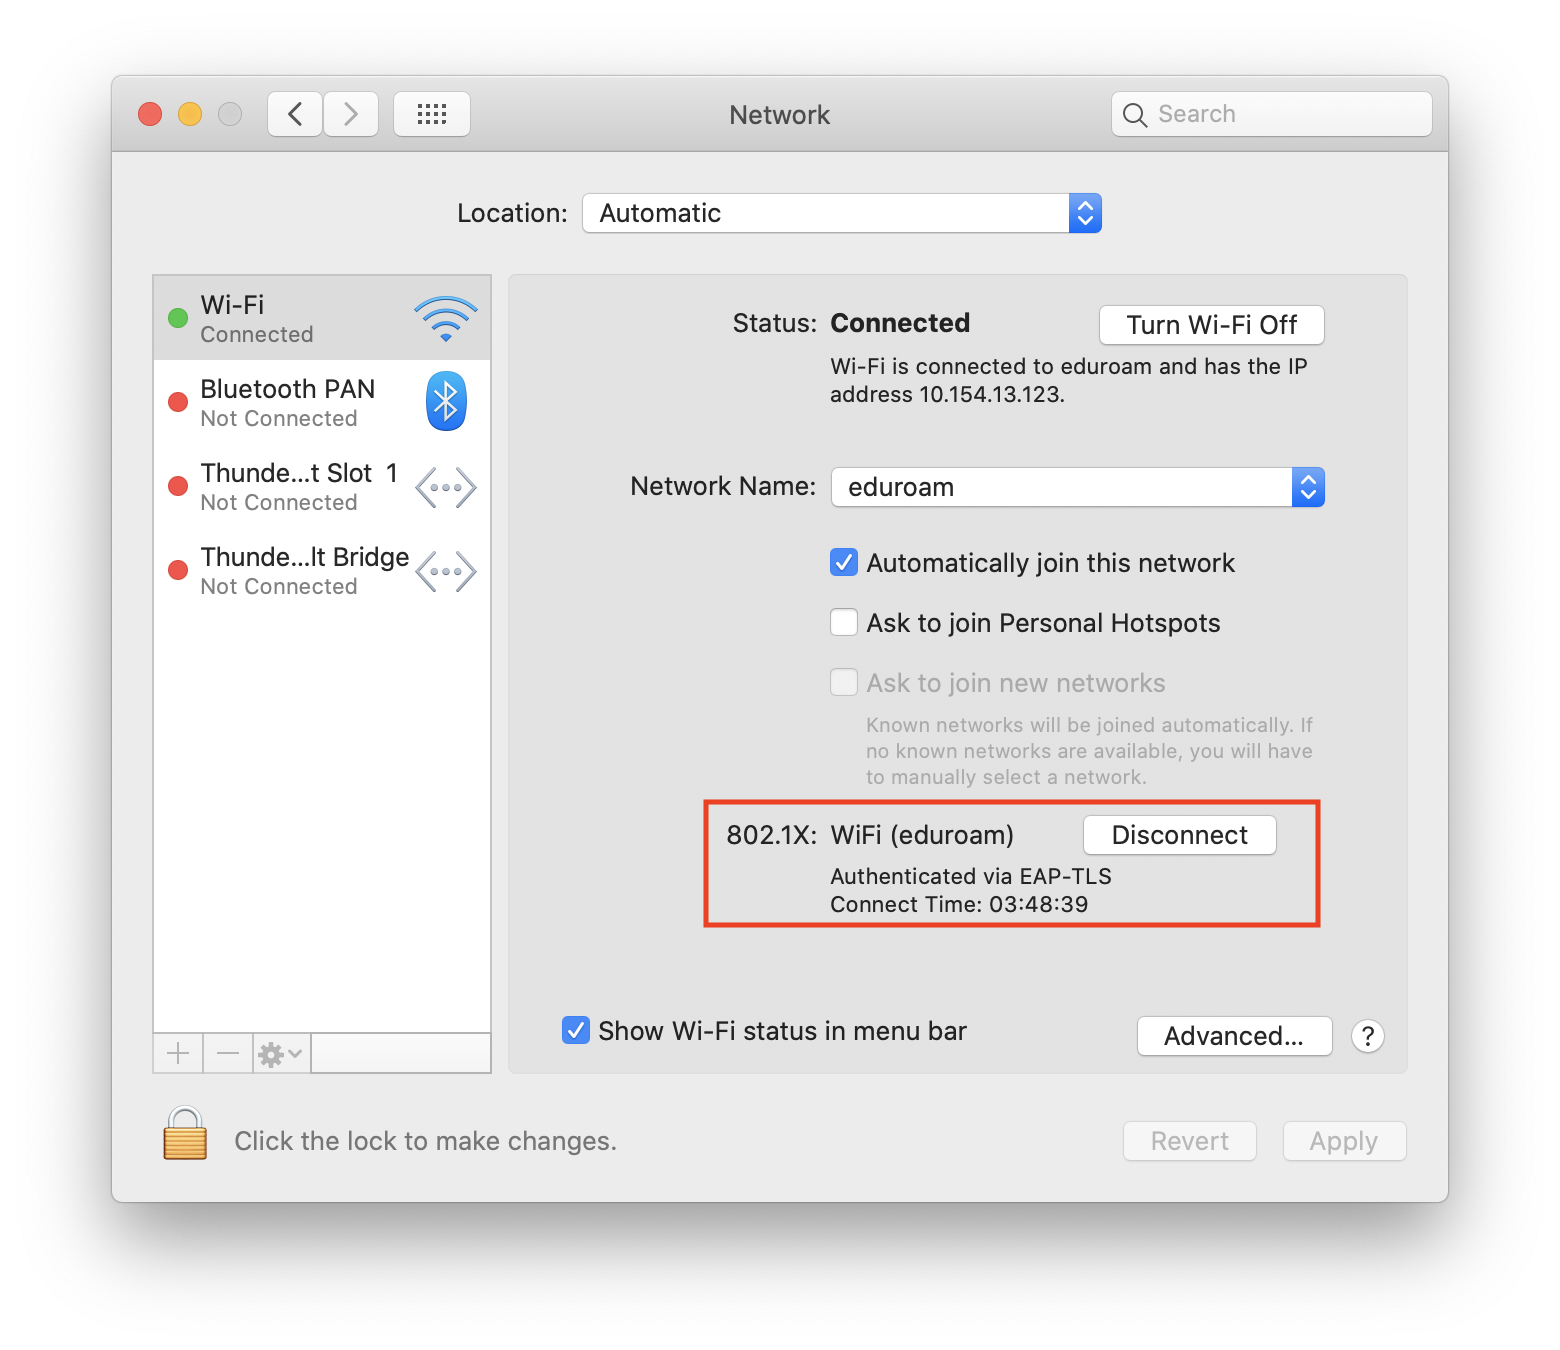The height and width of the screenshot is (1350, 1560).
Task: Open the Location dropdown set to Automatic
Action: [841, 213]
